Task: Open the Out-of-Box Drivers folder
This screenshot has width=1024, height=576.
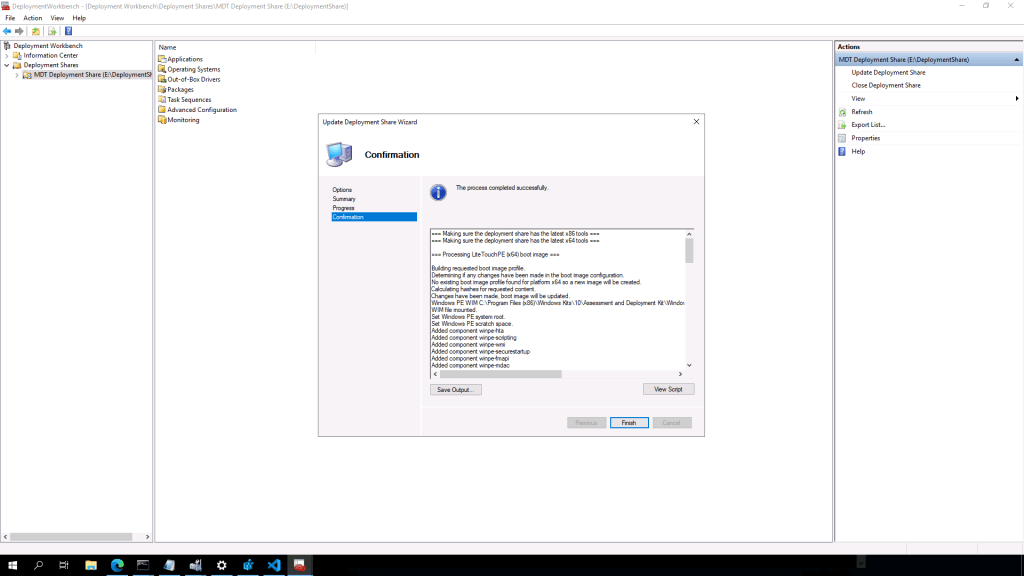Action: click(x=193, y=79)
